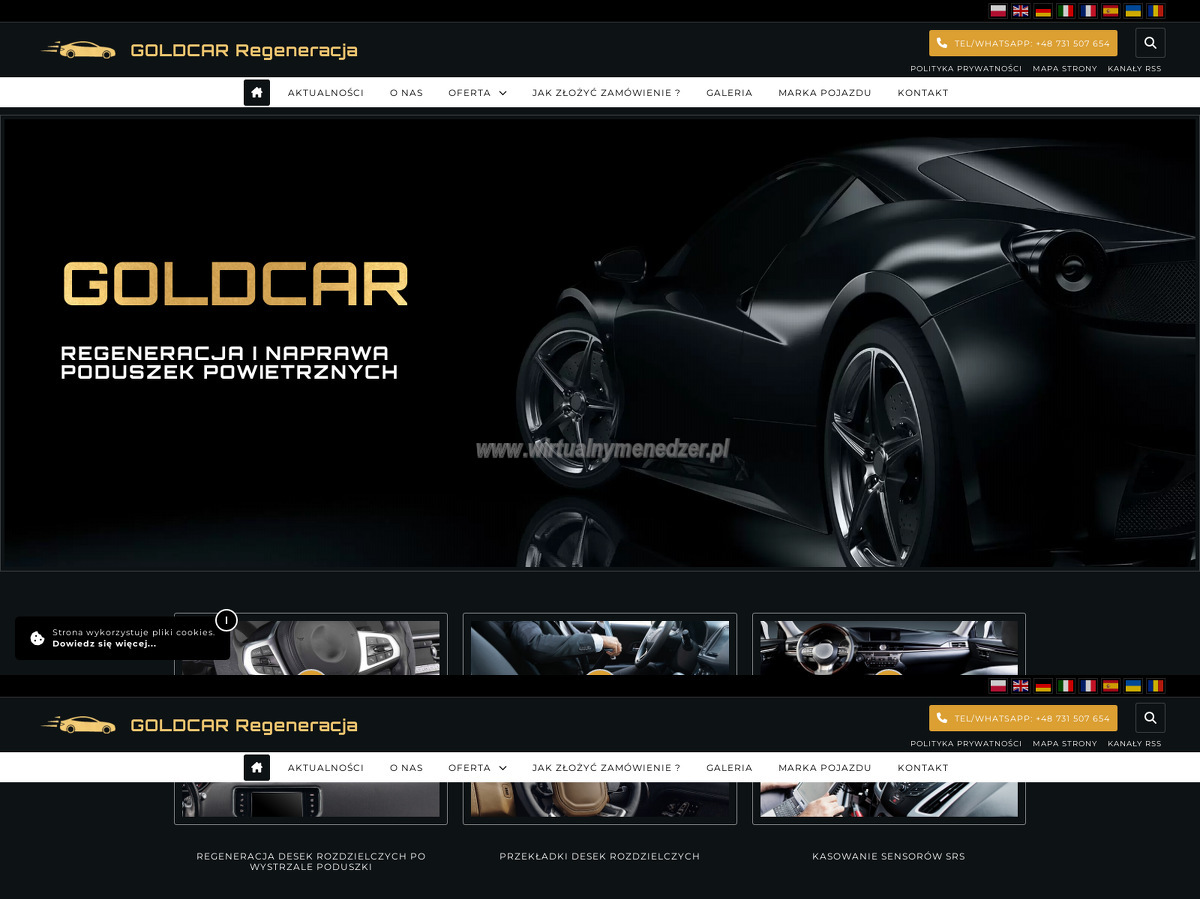The height and width of the screenshot is (899, 1200).
Task: Open the driver-in-suit thumbnail above Przekładki desek
Action: (600, 647)
